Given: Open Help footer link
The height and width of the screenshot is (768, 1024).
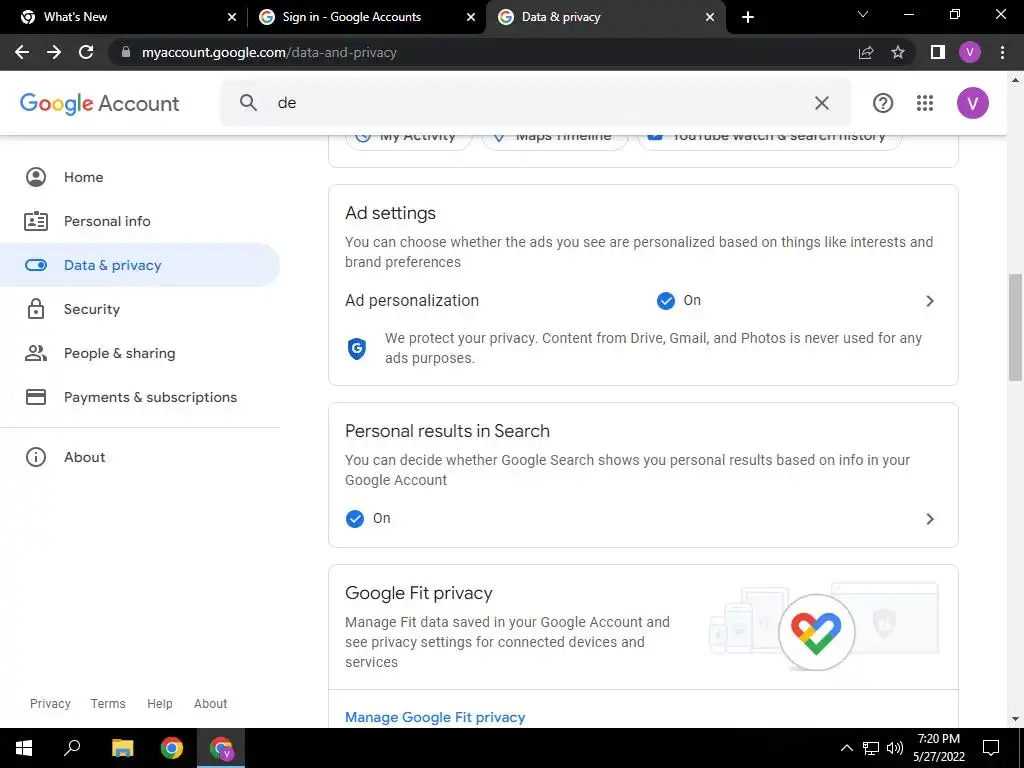Looking at the screenshot, I should (159, 703).
